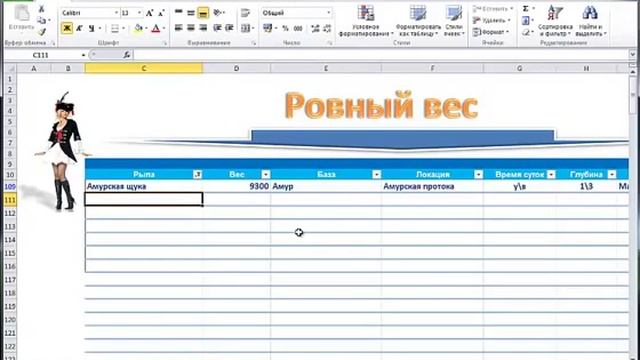Apply the yellow fill color bucket

click(138, 28)
